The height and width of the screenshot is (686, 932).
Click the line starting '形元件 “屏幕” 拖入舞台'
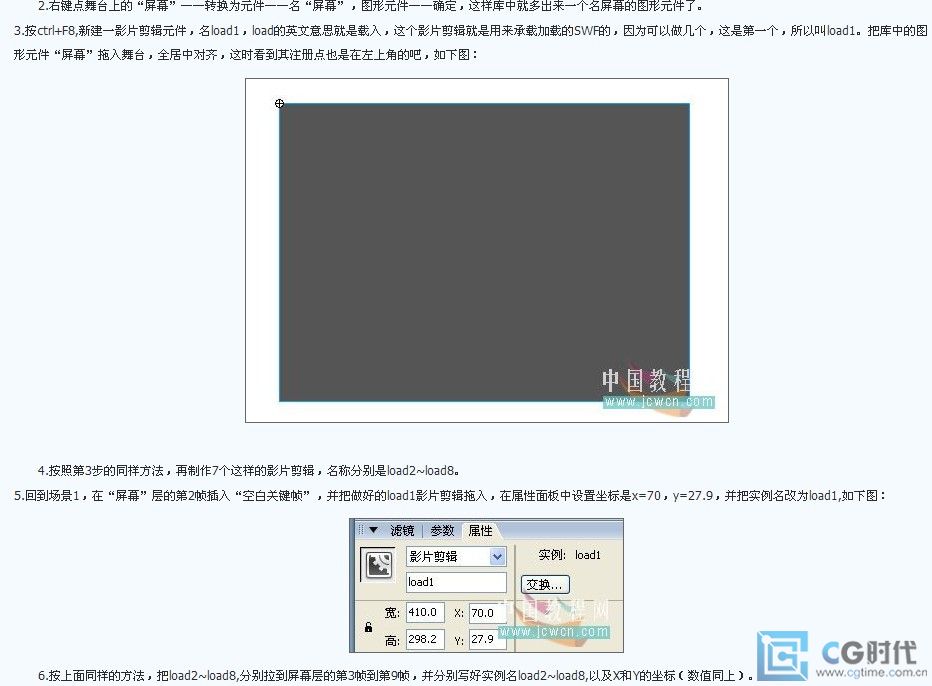pos(245,55)
